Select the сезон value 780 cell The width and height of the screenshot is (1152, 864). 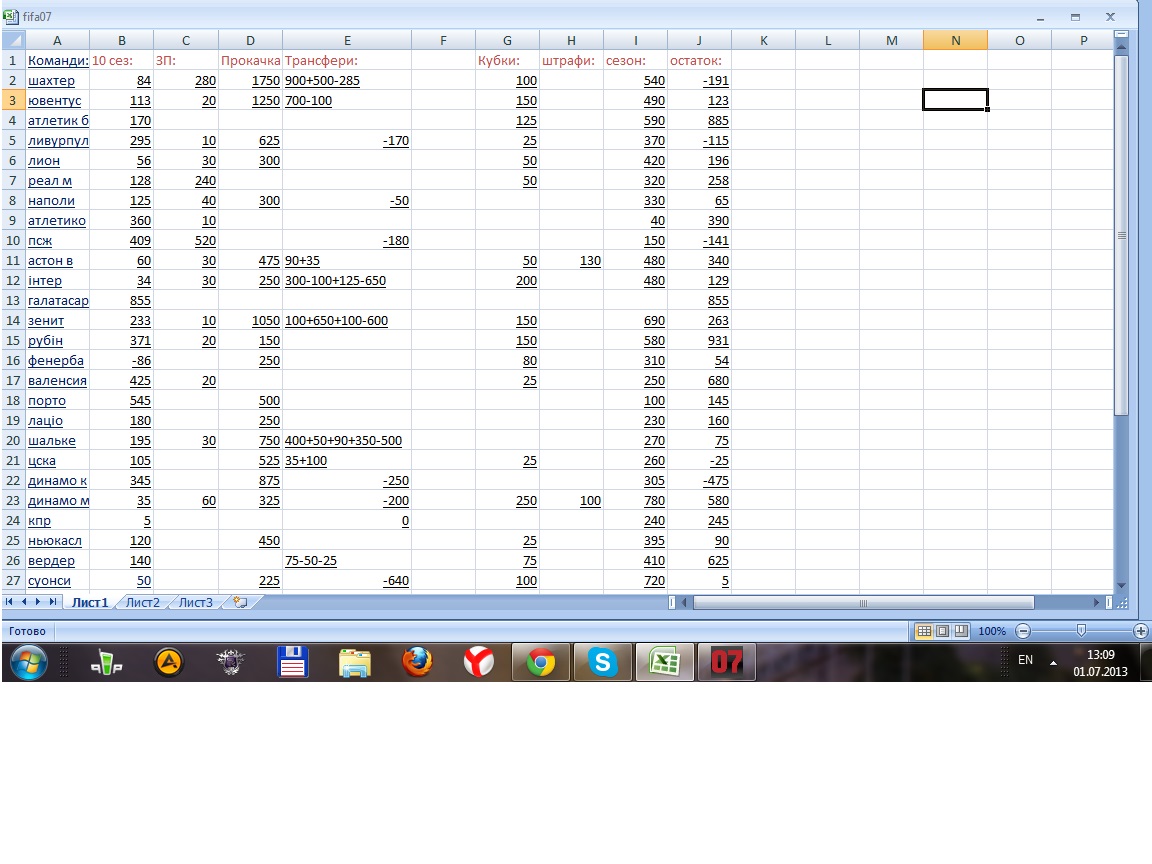(635, 500)
